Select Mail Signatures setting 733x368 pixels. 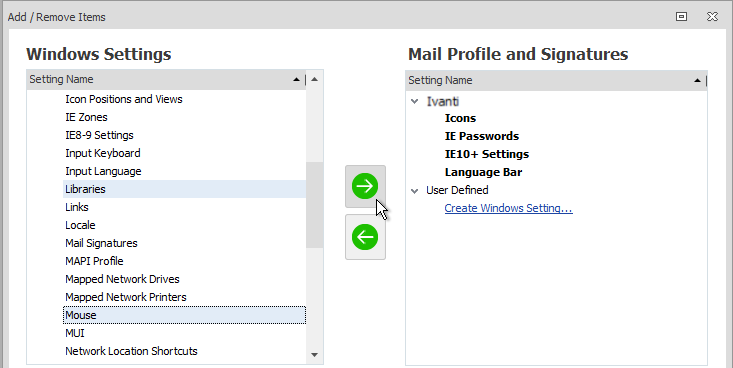101,243
